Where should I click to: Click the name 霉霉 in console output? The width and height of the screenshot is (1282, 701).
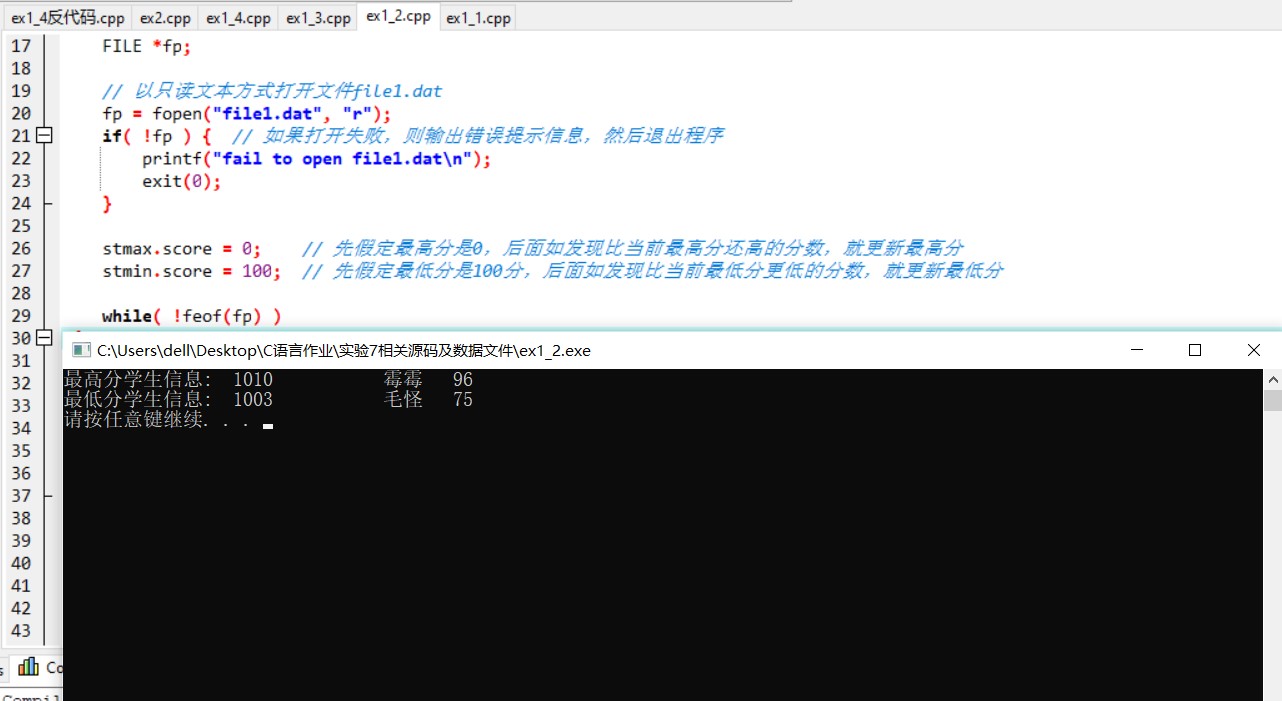(x=403, y=380)
